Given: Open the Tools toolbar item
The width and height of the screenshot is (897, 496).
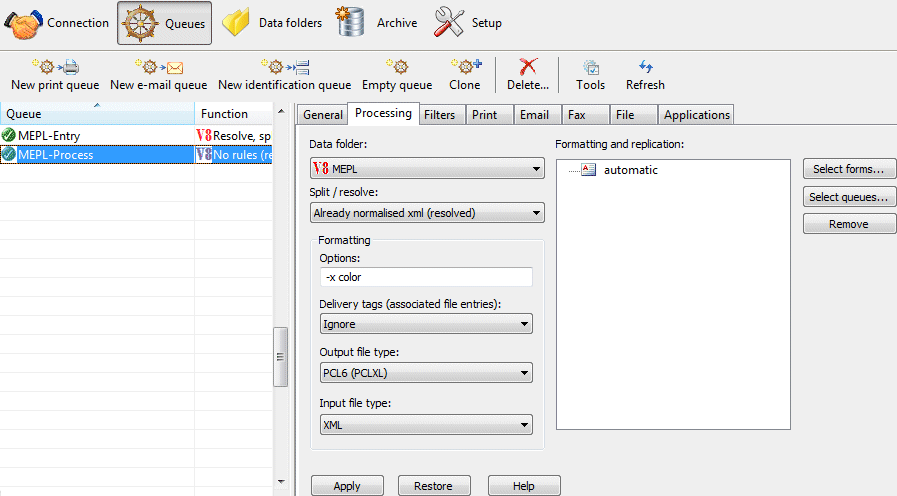Looking at the screenshot, I should pos(590,75).
